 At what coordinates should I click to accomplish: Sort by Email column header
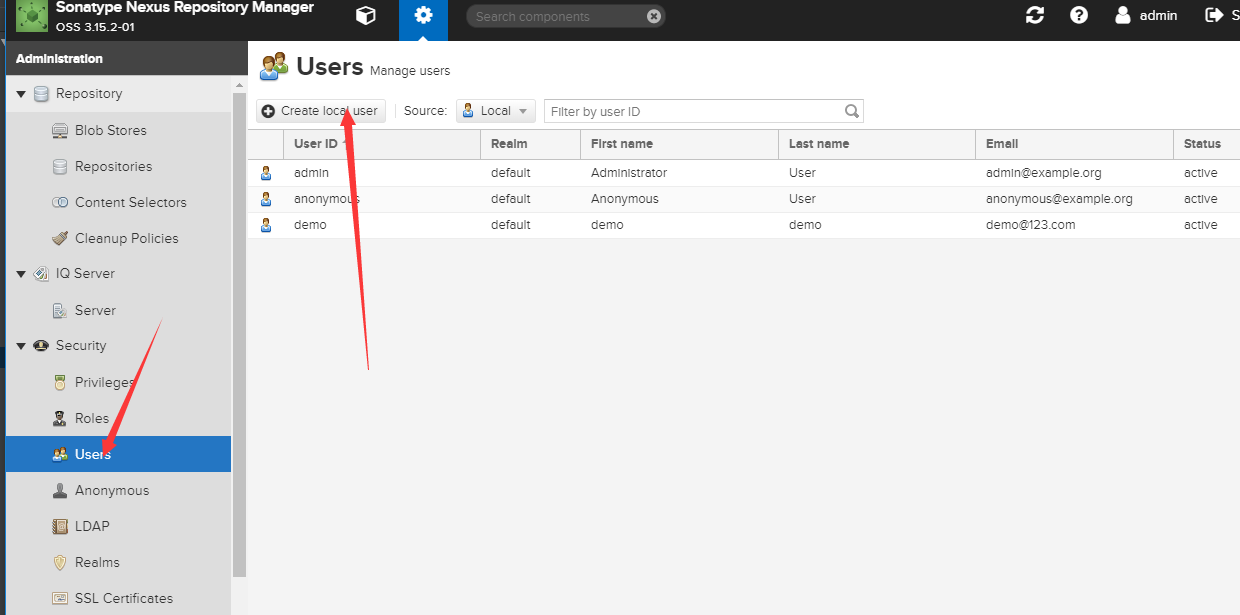click(x=1074, y=144)
